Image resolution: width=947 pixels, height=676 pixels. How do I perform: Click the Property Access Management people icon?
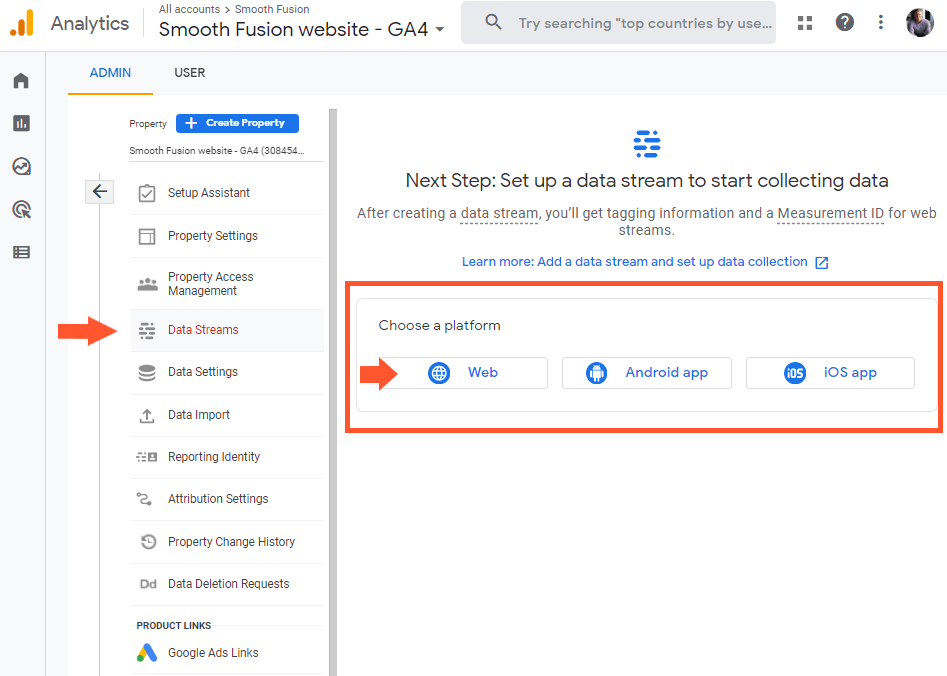tap(147, 284)
